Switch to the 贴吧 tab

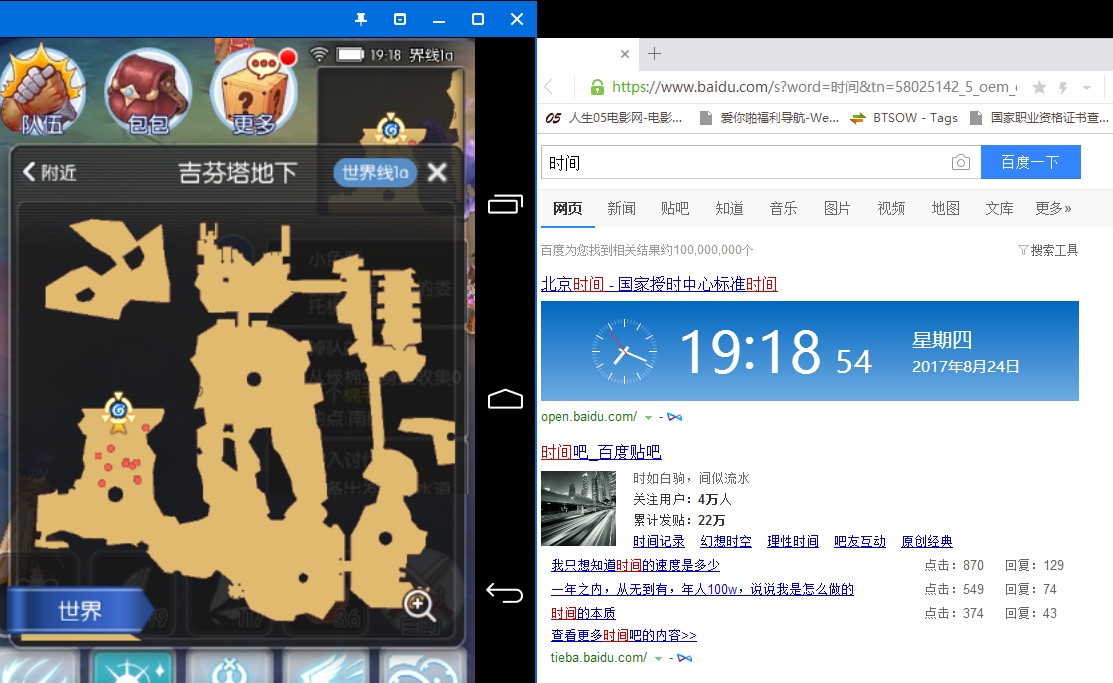(x=675, y=208)
